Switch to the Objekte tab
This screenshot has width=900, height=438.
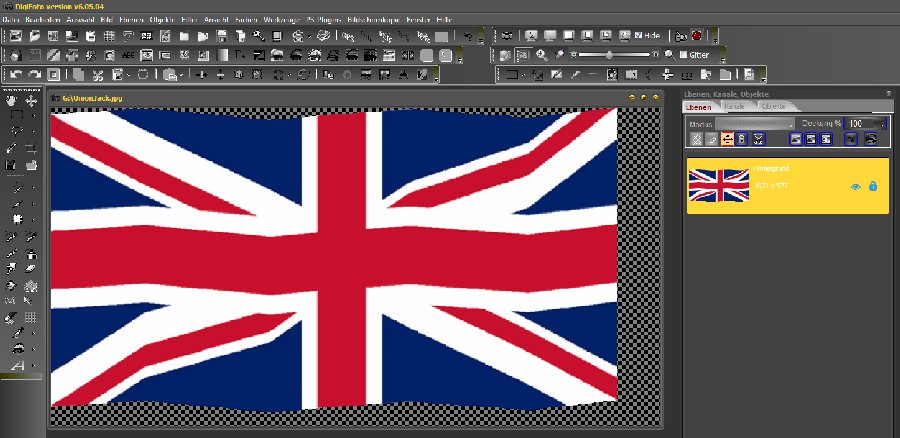point(773,106)
